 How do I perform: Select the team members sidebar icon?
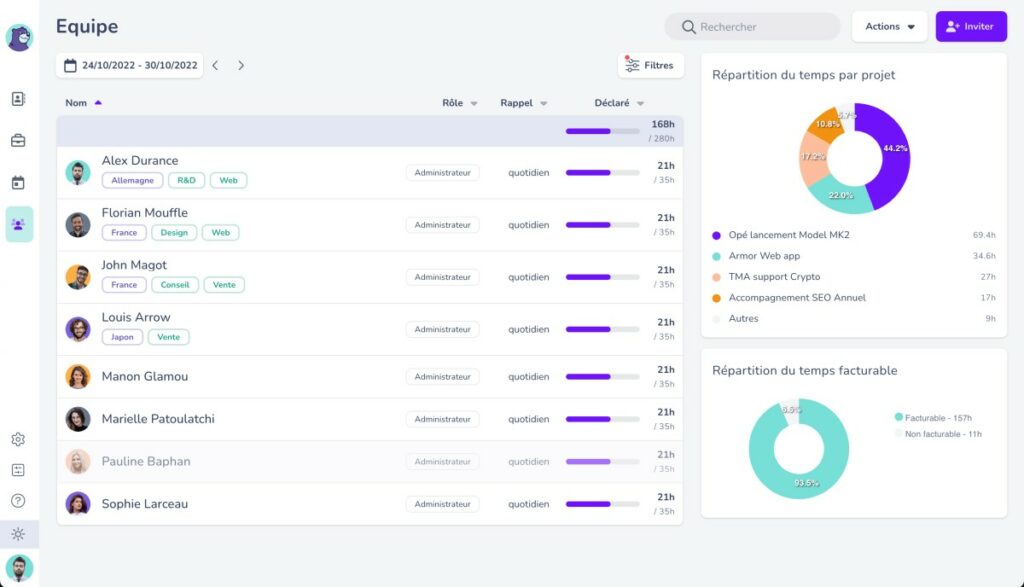click(19, 224)
